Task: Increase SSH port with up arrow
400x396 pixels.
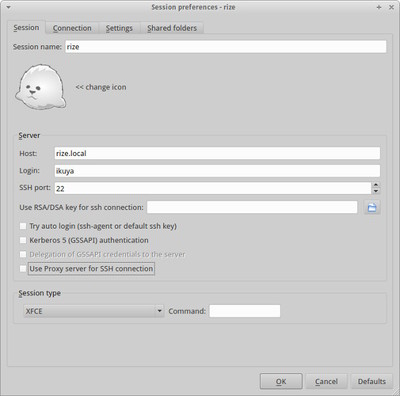Action: coord(376,185)
